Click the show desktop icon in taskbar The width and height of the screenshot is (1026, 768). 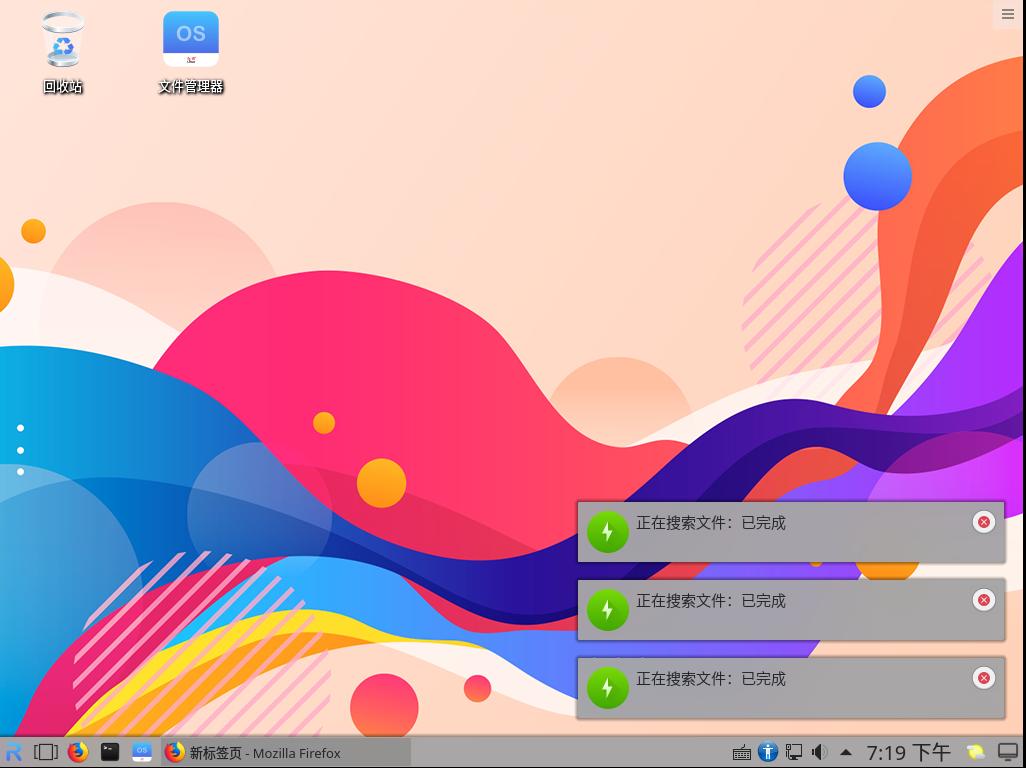coord(43,753)
